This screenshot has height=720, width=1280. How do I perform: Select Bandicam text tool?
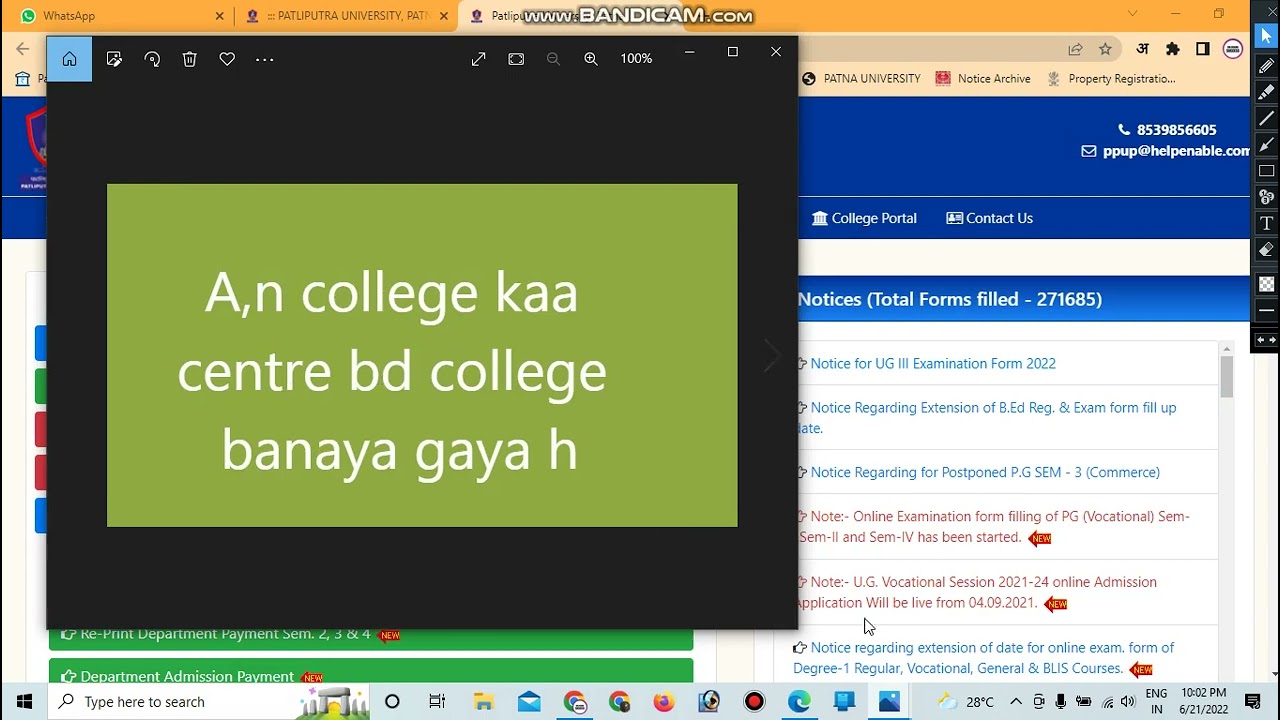pos(1266,223)
